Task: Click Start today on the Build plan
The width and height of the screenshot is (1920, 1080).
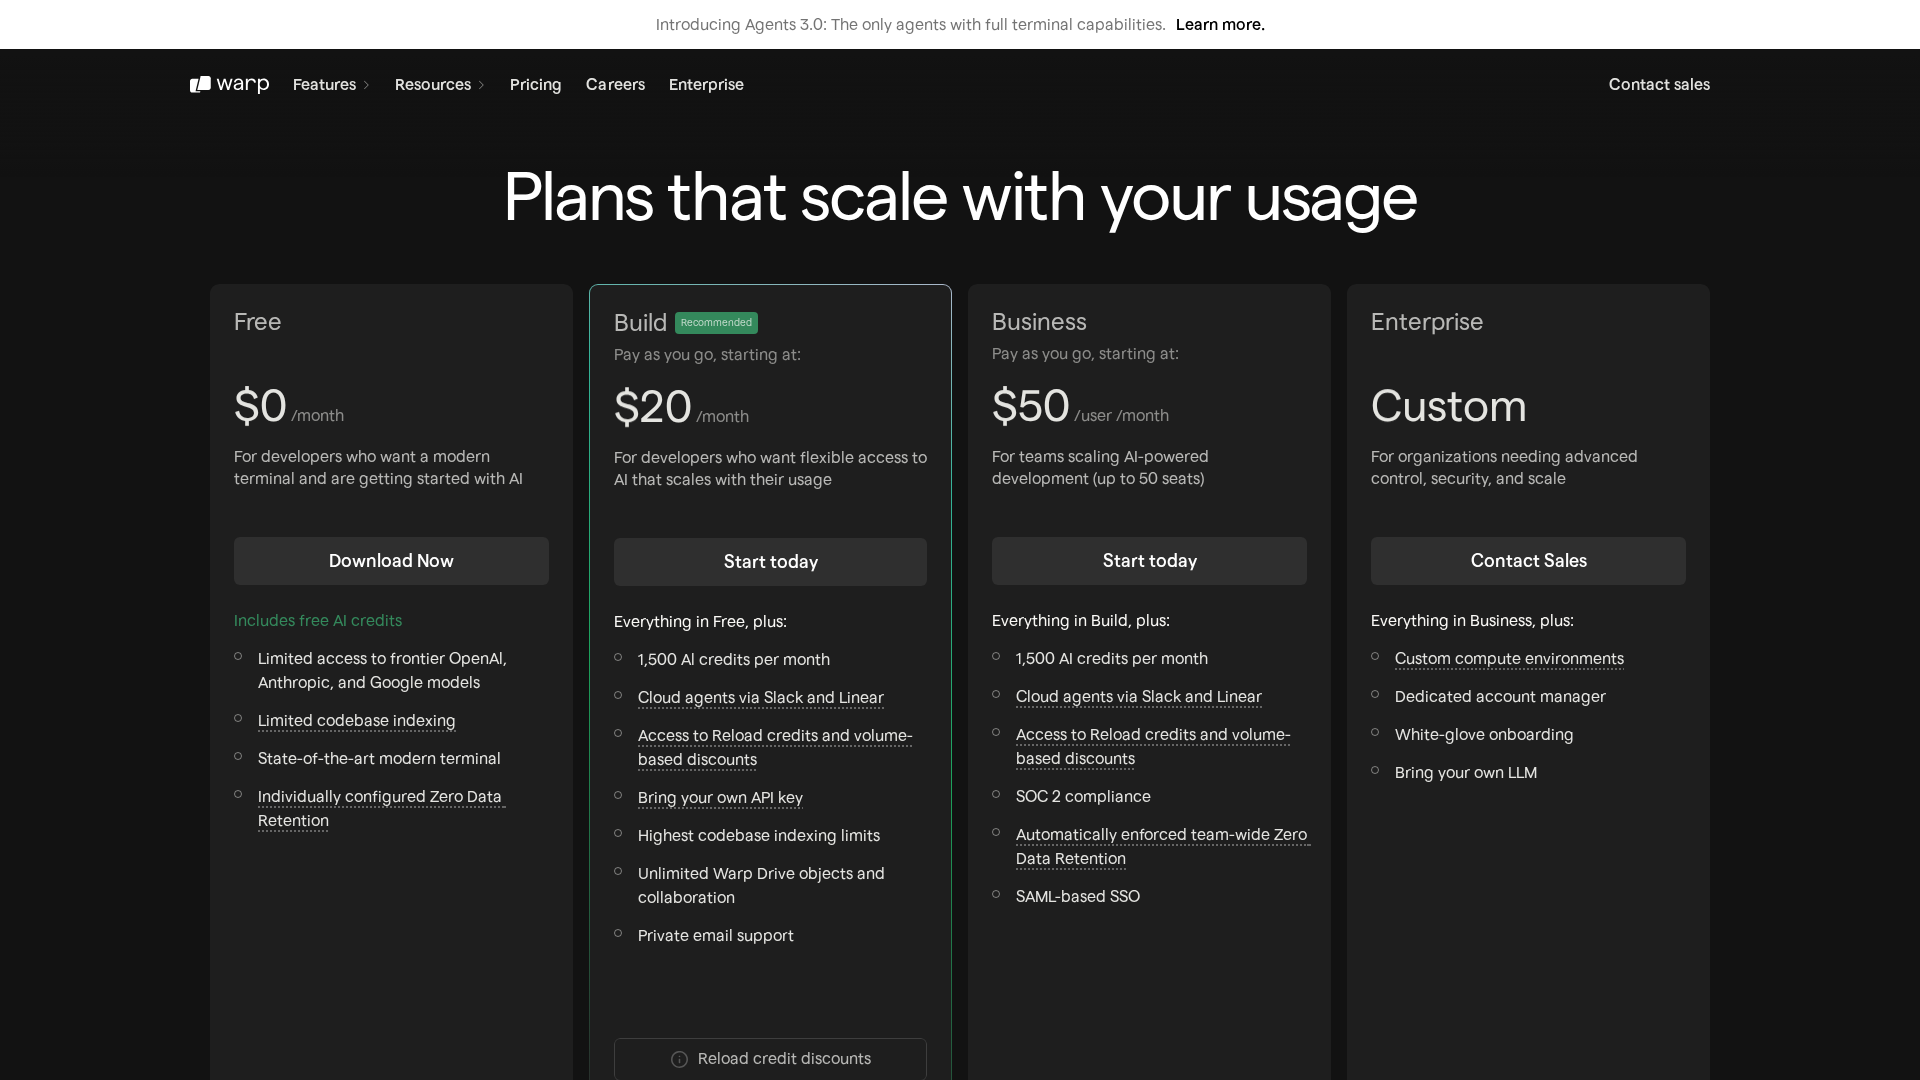Action: point(770,562)
